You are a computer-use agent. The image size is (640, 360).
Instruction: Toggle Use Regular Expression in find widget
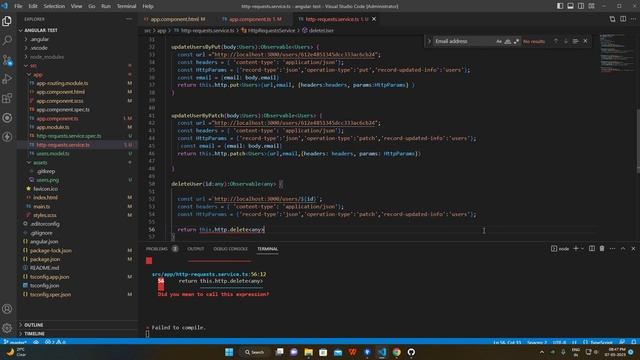[517, 41]
